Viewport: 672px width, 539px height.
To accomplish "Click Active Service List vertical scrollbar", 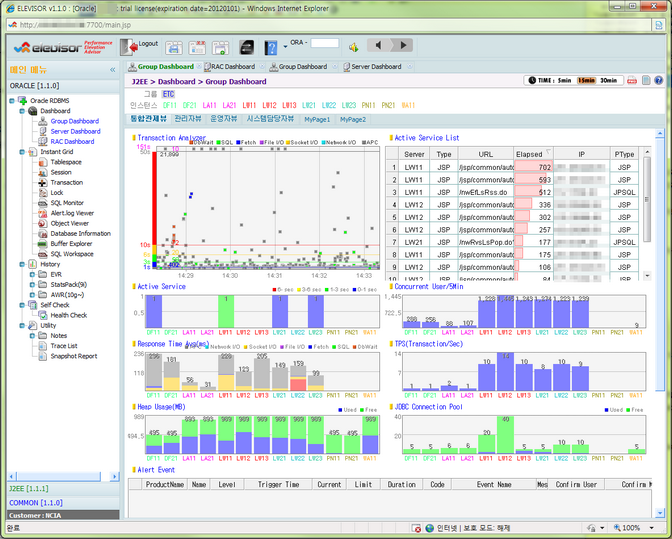I will [x=647, y=213].
